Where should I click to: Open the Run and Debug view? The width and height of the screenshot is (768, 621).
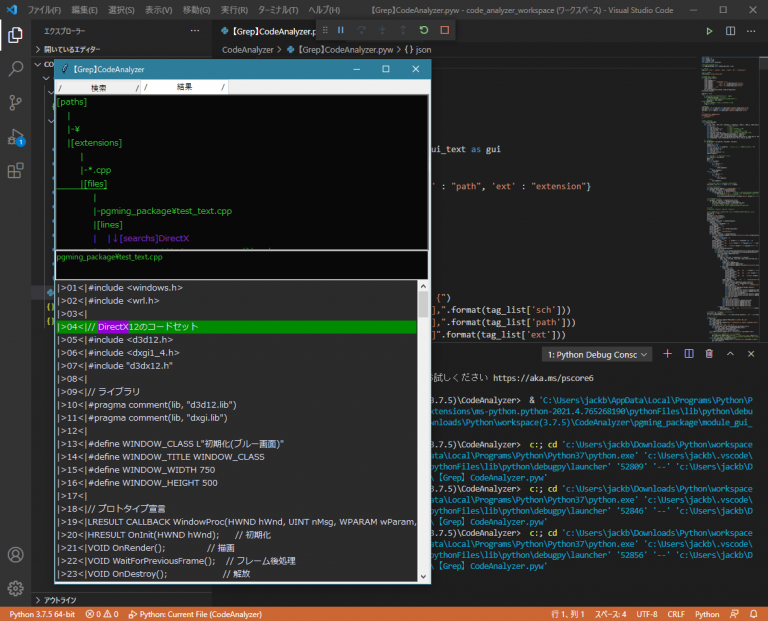tap(16, 137)
